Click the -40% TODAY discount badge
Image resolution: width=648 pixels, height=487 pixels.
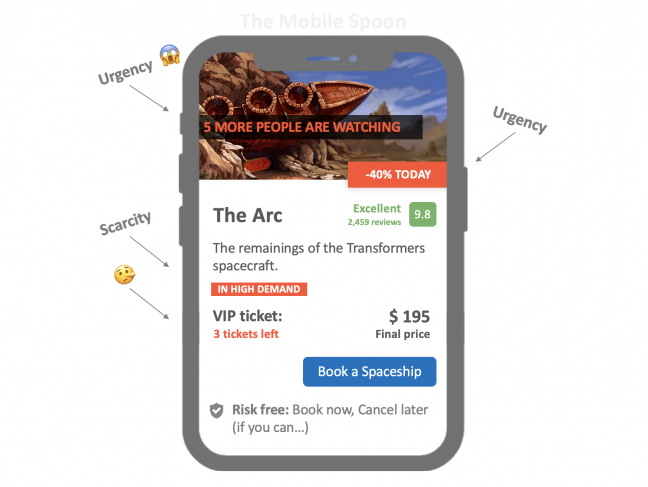(x=397, y=175)
